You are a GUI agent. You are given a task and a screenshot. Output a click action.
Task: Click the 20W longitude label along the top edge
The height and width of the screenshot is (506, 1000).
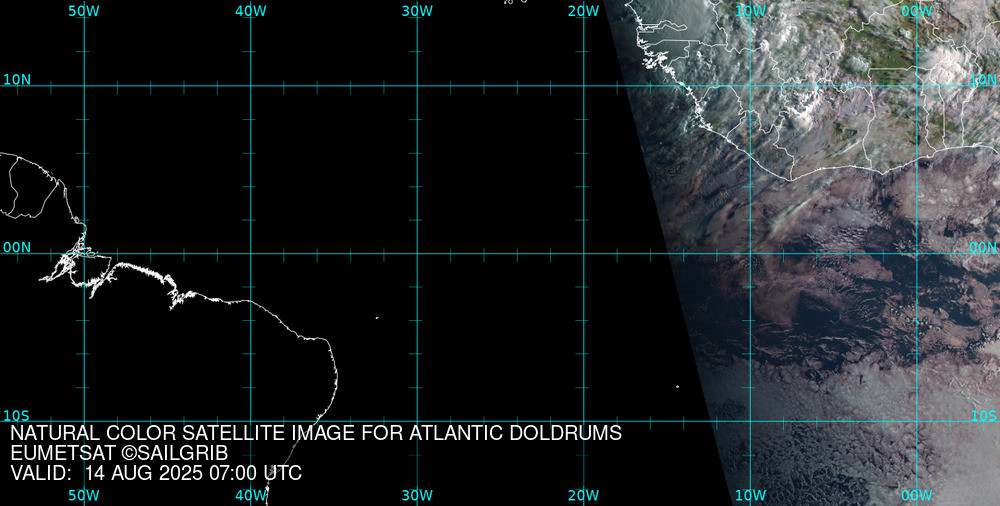pyautogui.click(x=584, y=11)
